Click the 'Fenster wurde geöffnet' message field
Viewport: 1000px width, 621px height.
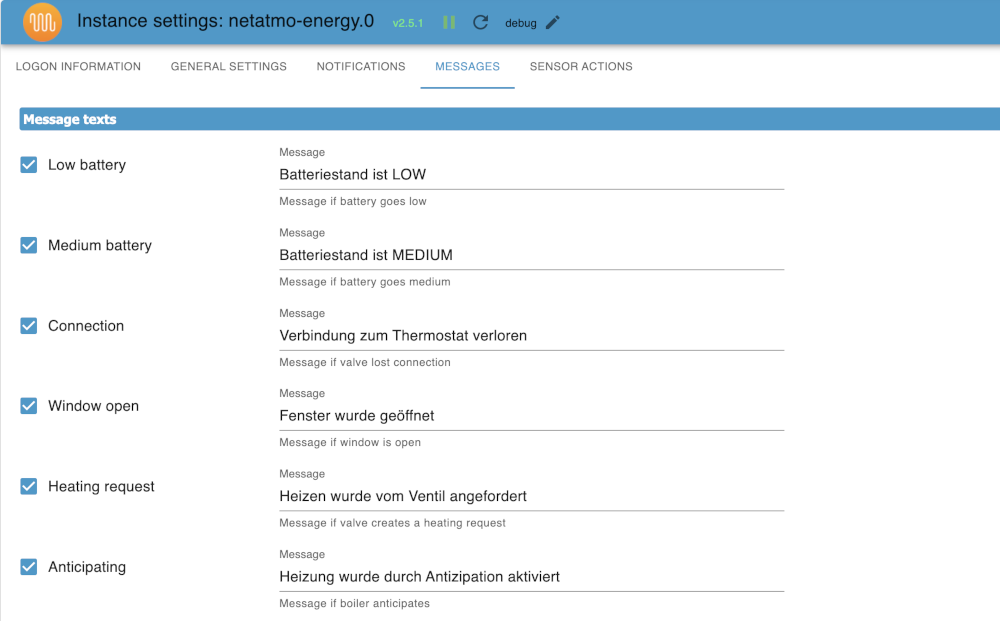[x=531, y=416]
